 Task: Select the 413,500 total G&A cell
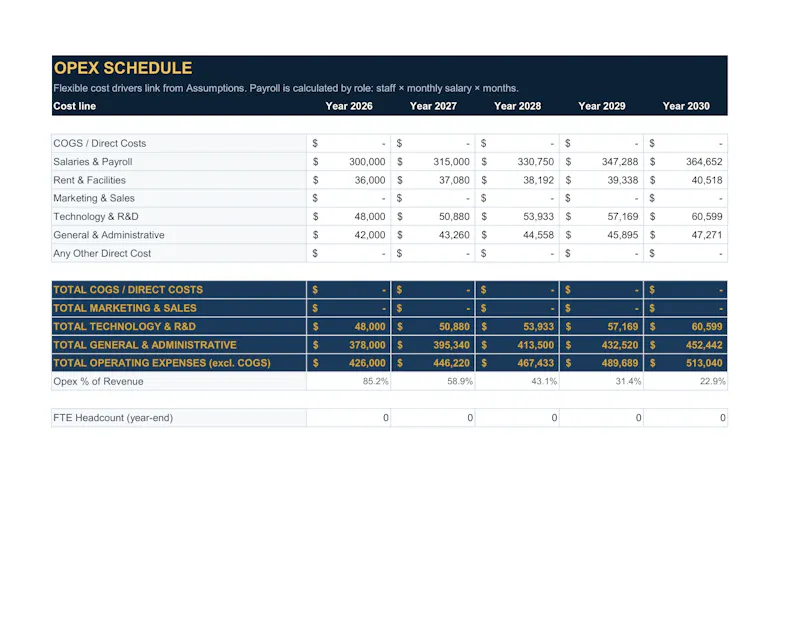pos(517,345)
